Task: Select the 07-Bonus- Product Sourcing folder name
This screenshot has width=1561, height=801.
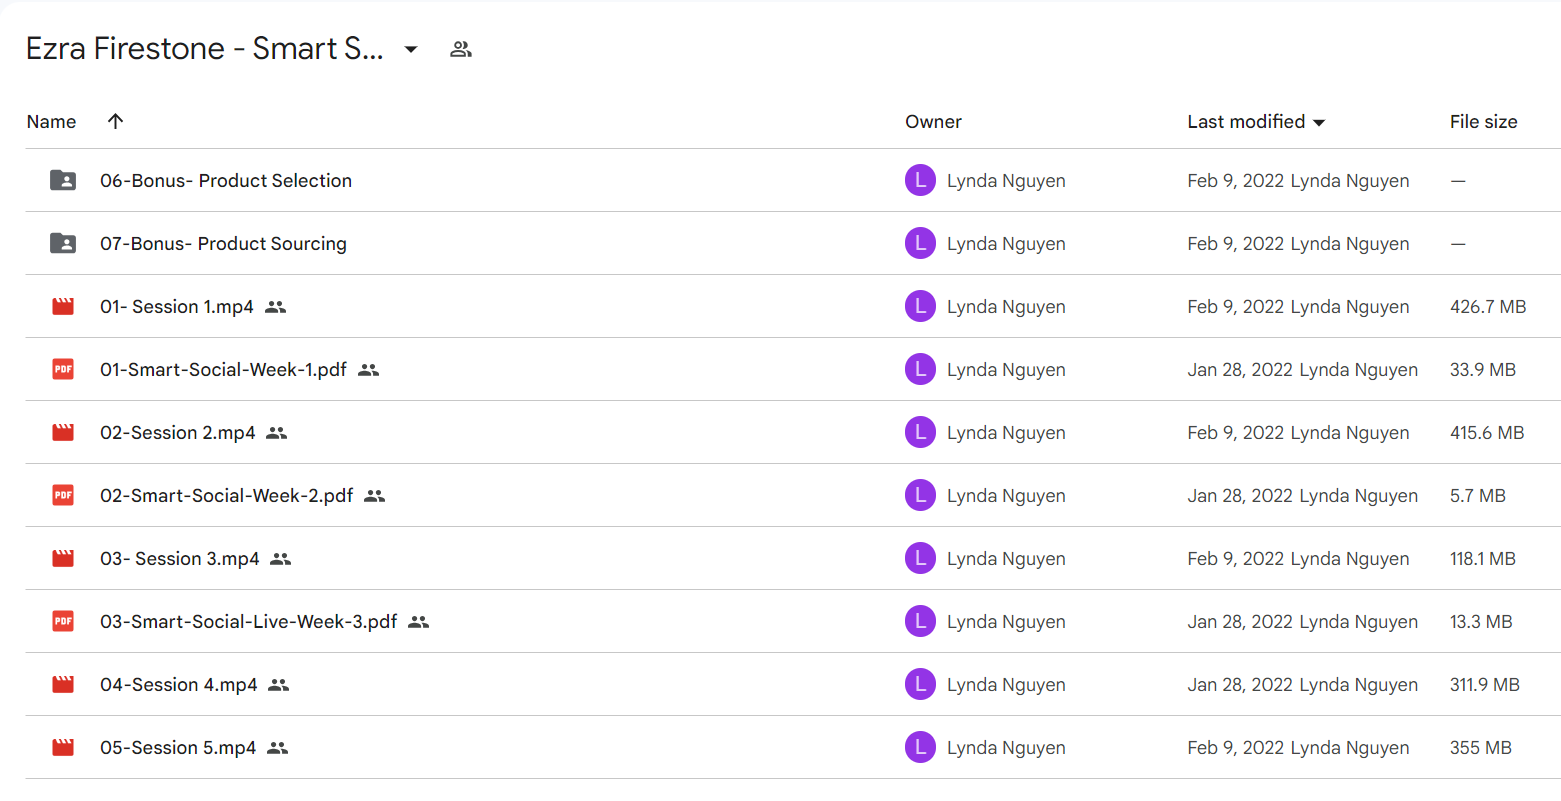Action: tap(223, 244)
